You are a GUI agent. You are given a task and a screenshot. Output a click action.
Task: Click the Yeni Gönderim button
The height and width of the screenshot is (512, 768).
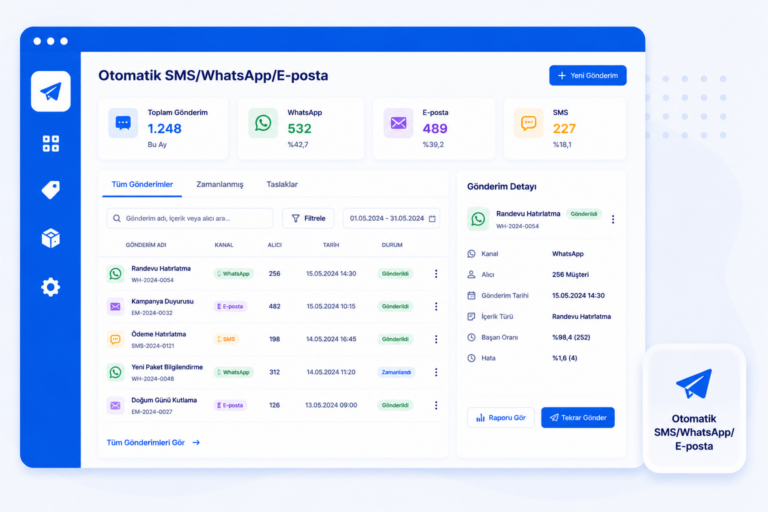[588, 75]
